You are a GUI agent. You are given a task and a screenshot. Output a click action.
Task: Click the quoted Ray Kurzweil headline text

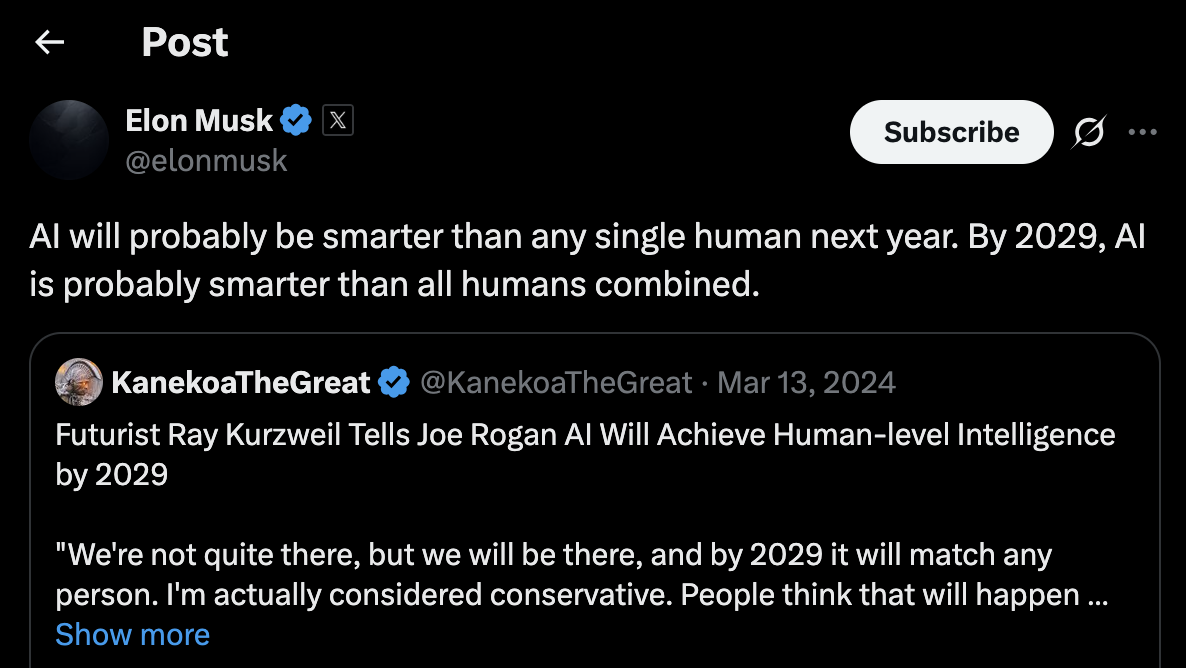585,455
